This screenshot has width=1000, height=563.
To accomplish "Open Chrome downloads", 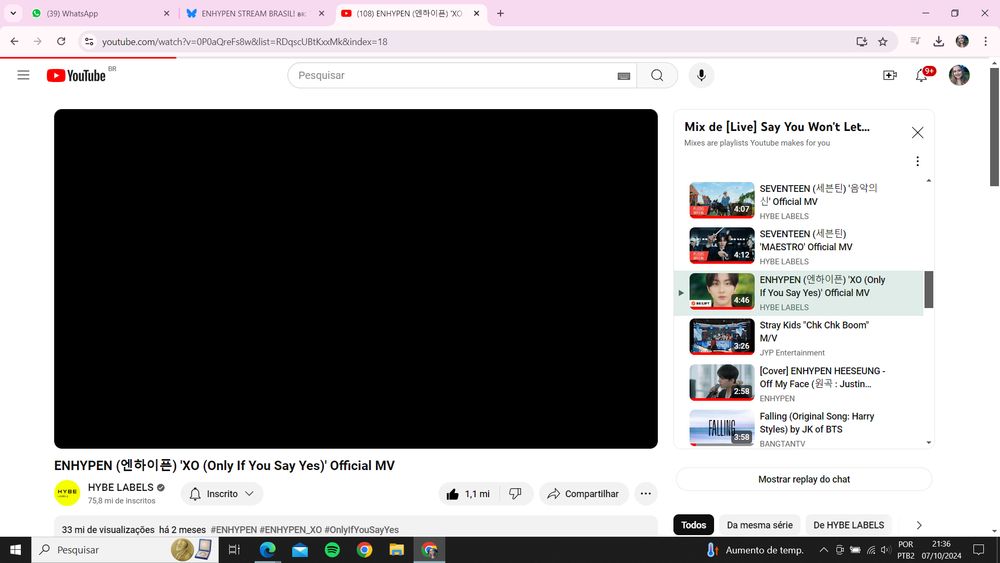I will (x=938, y=41).
